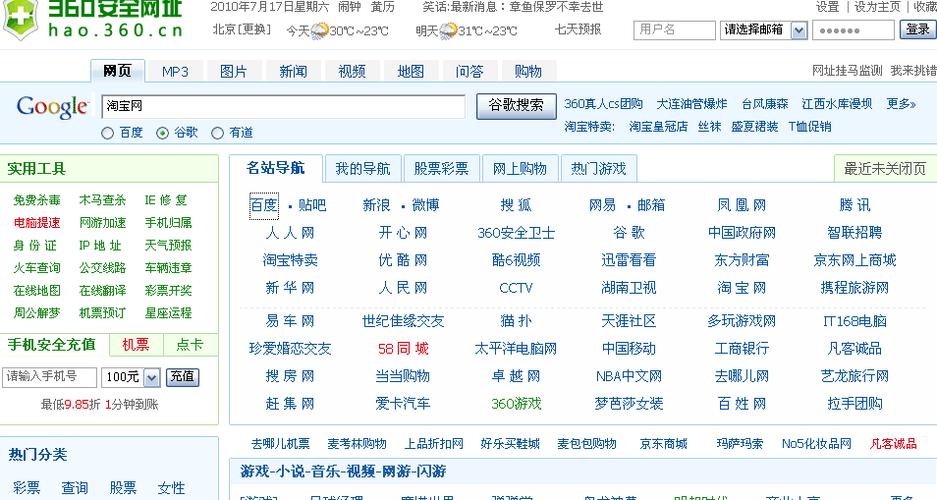
Task: Switch to the 新闻 search tab
Action: coord(293,72)
